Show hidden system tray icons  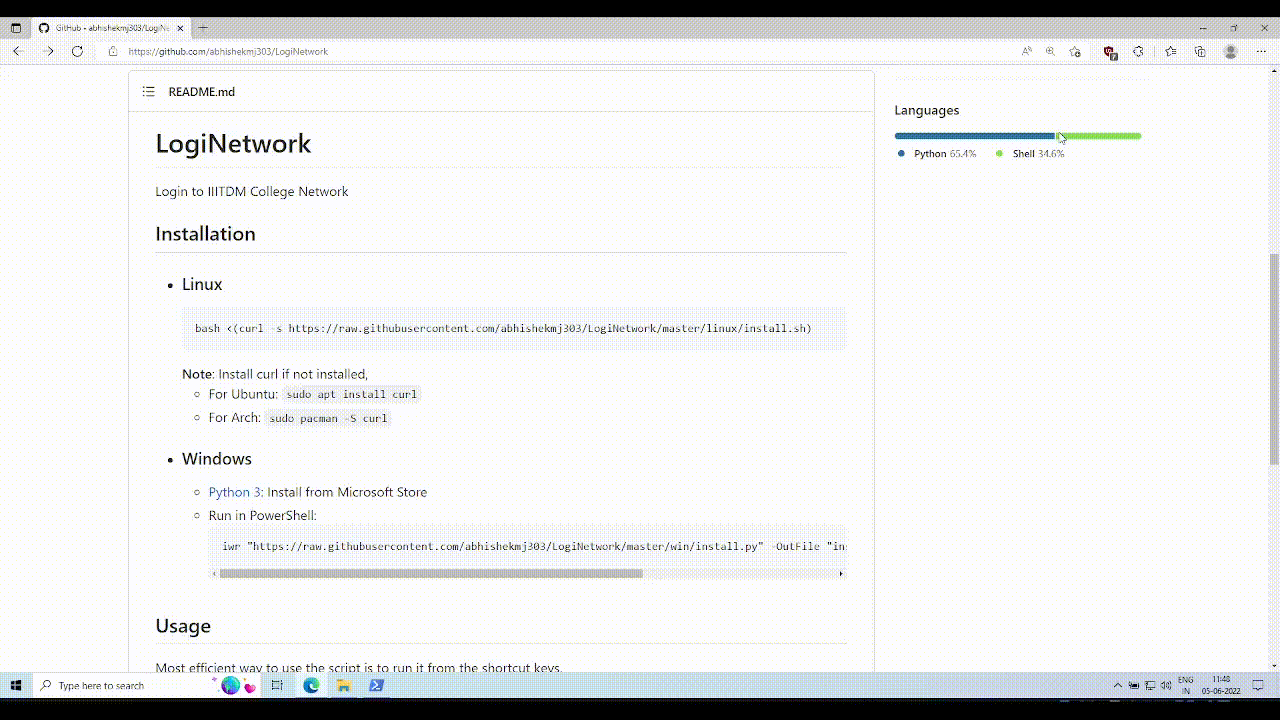(x=1118, y=686)
